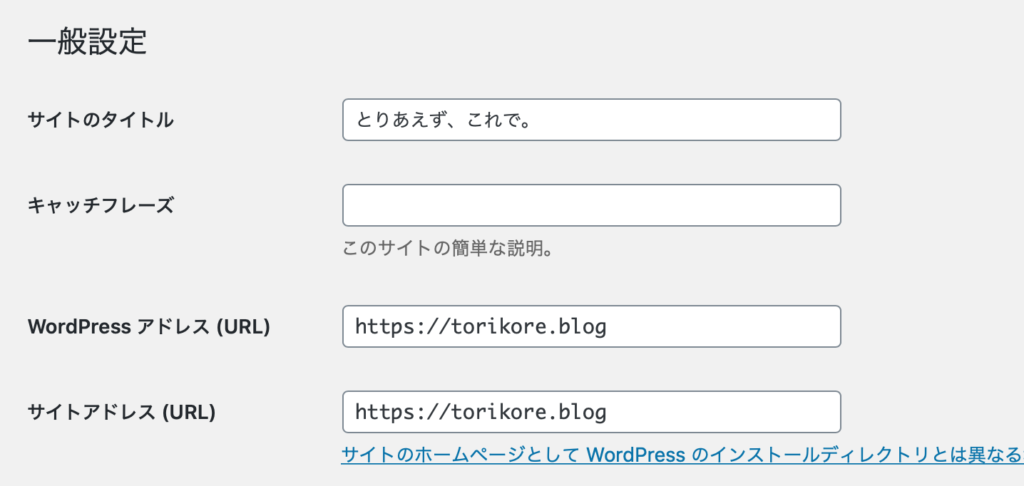Click the (URL) part of WordPress アドレス label

(x=244, y=327)
